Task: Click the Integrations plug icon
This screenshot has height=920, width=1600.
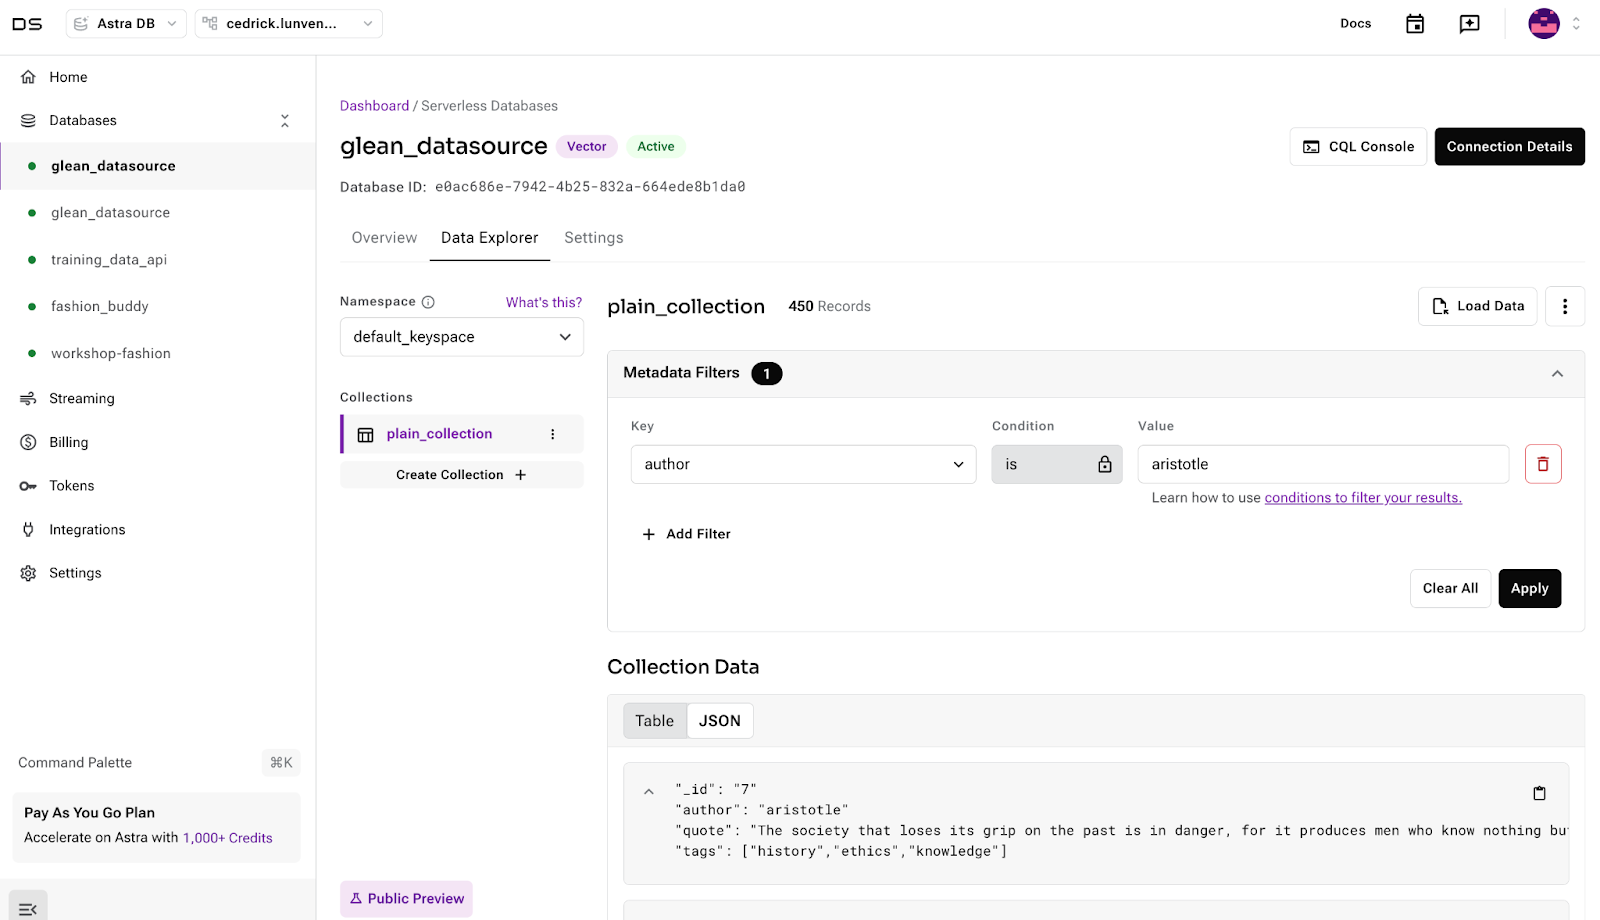Action: 28,530
